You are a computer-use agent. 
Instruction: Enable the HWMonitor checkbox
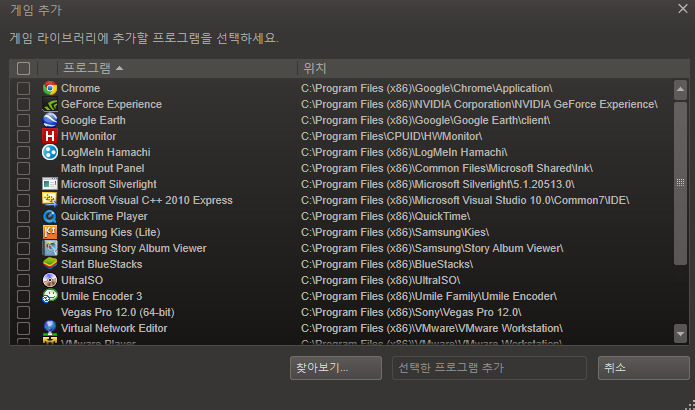(x=23, y=136)
